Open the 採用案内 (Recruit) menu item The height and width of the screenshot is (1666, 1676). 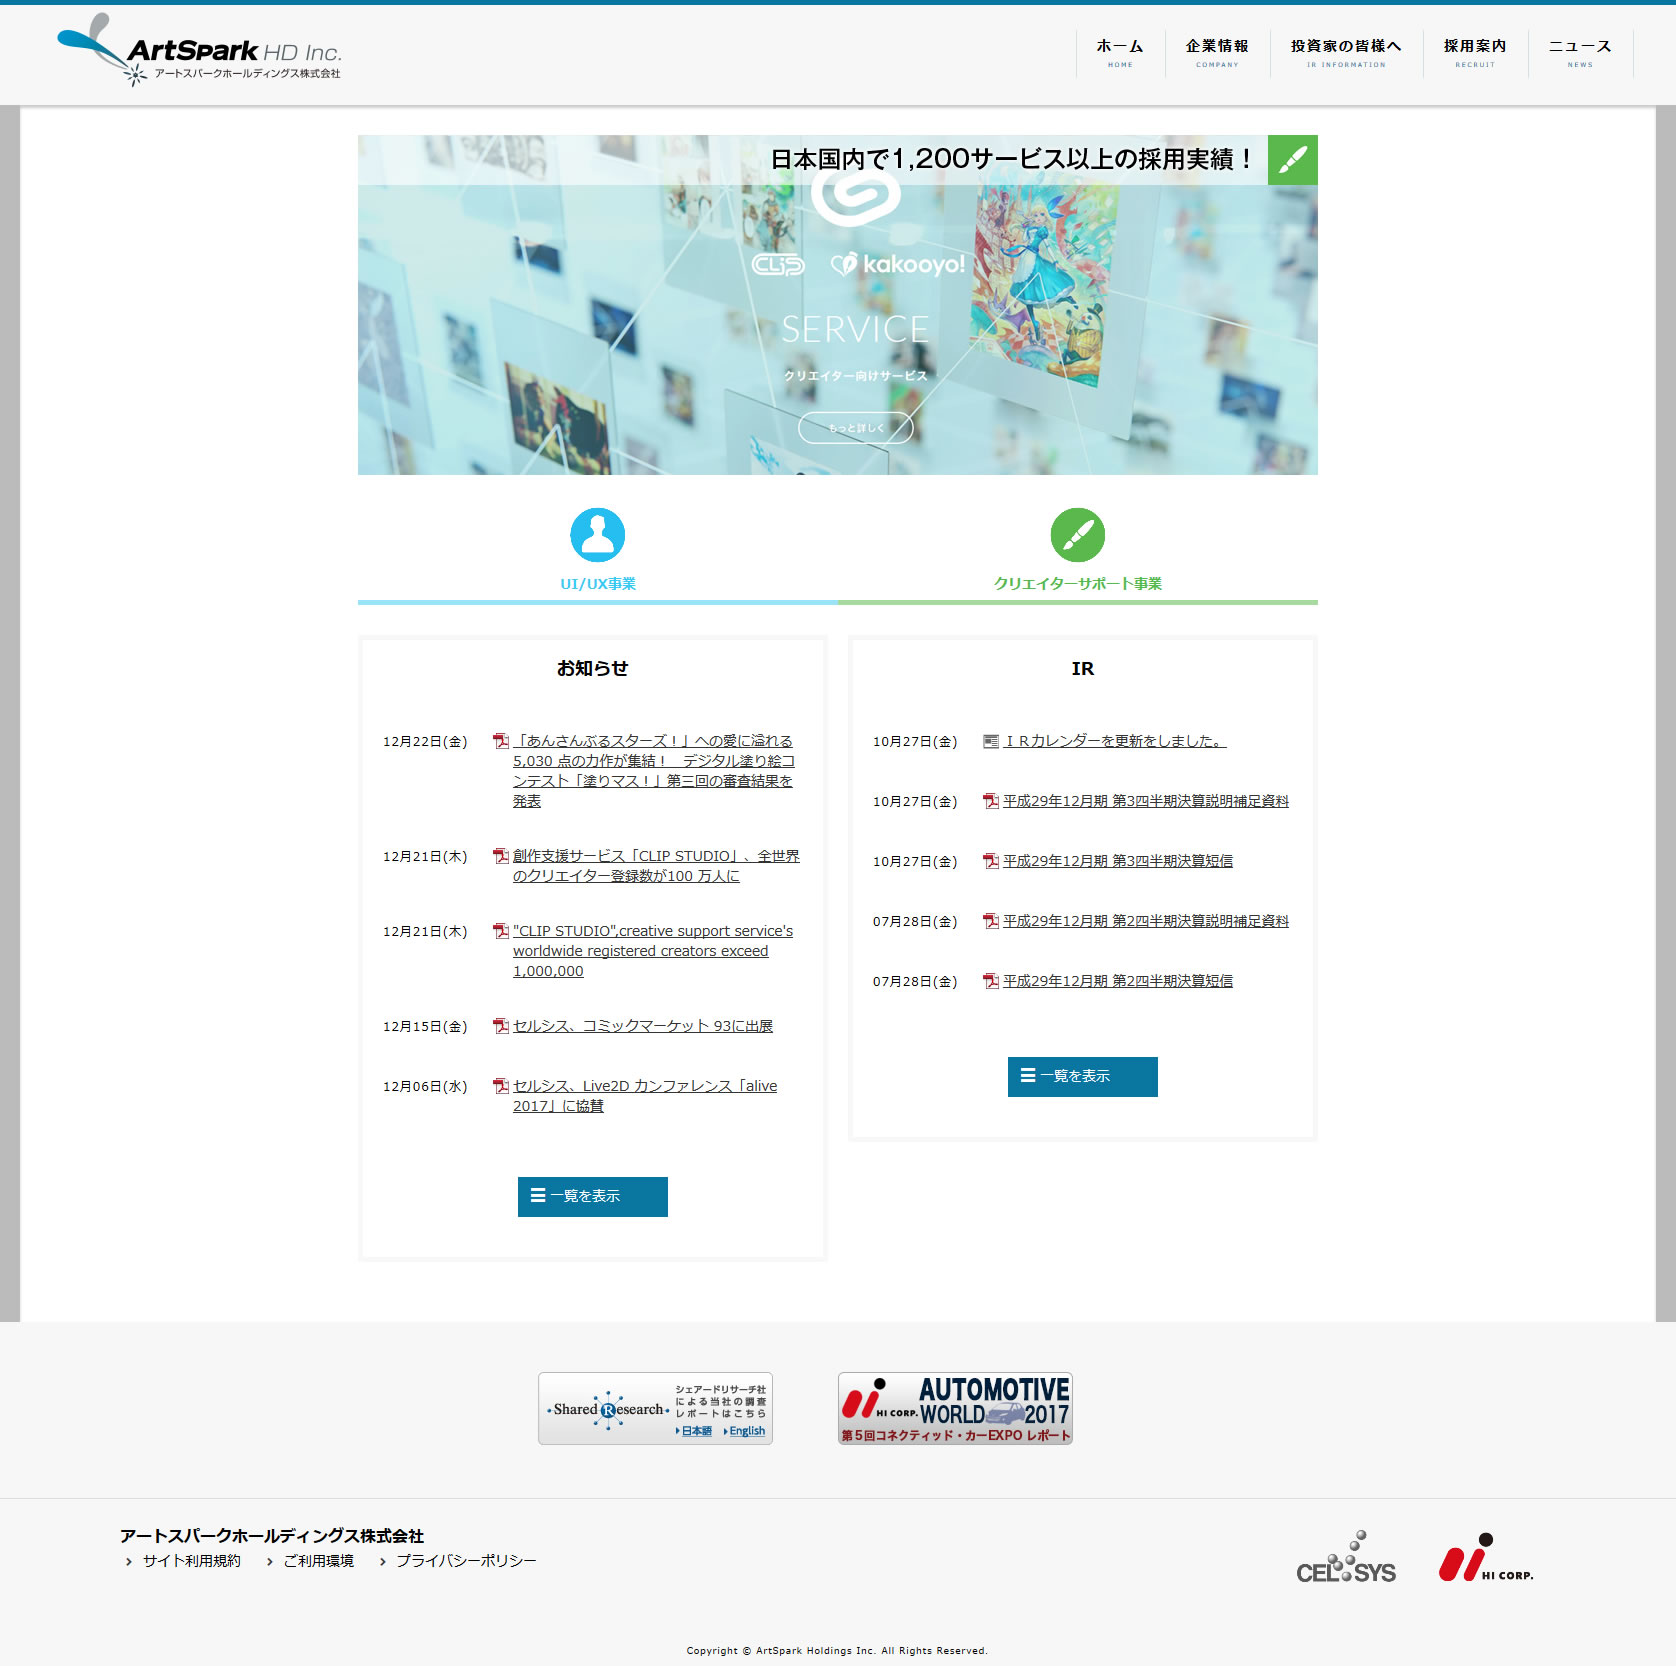tap(1475, 53)
